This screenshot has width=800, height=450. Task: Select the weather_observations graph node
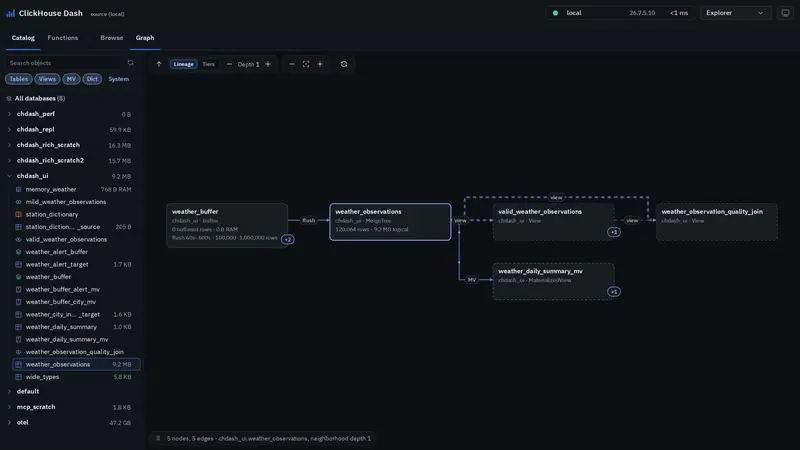point(390,222)
